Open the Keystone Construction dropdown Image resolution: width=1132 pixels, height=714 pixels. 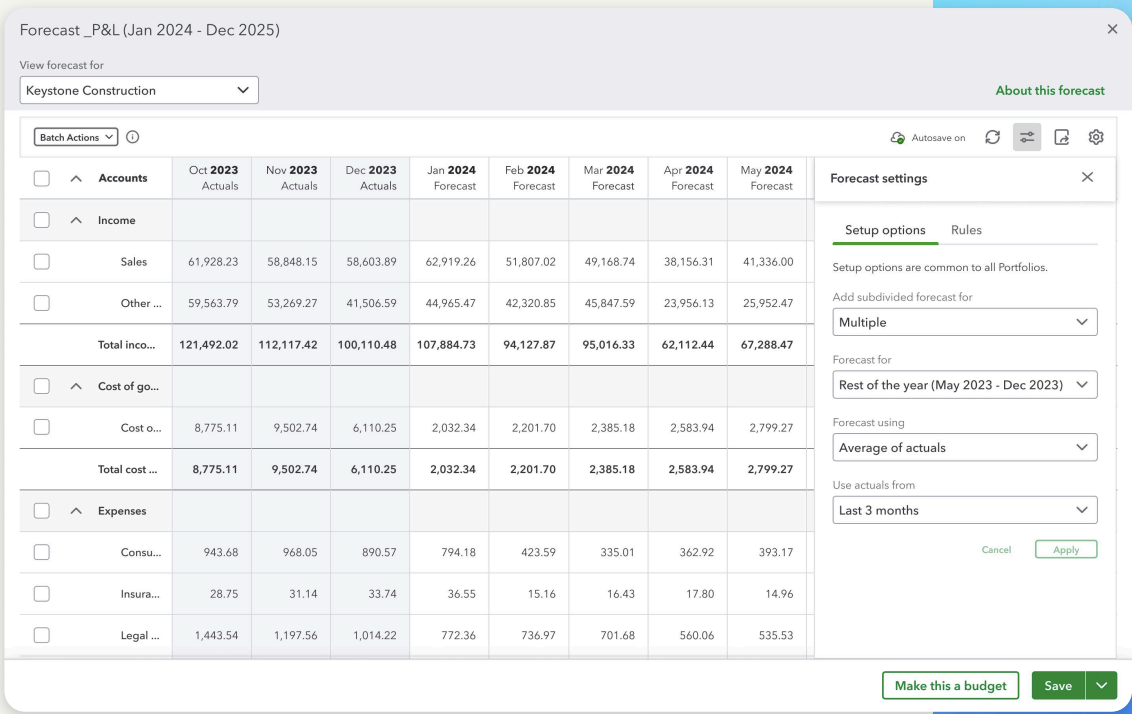[139, 91]
